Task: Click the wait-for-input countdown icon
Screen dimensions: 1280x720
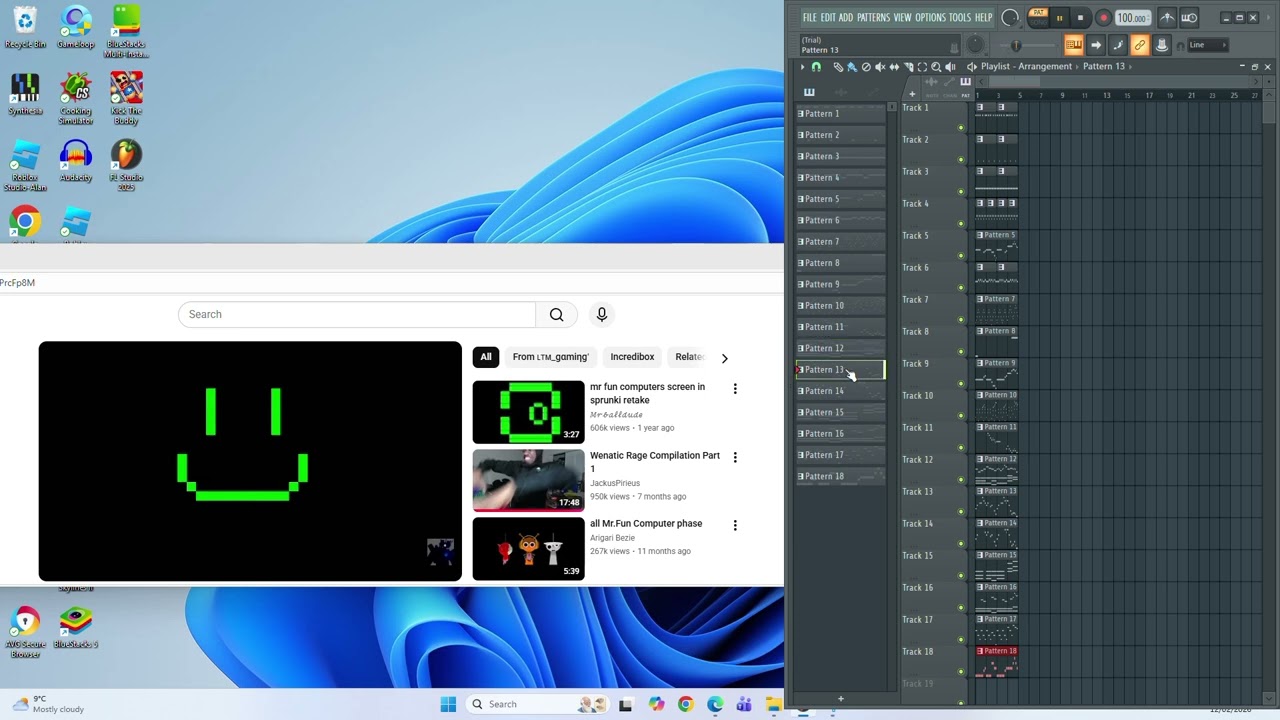Action: click(1189, 18)
